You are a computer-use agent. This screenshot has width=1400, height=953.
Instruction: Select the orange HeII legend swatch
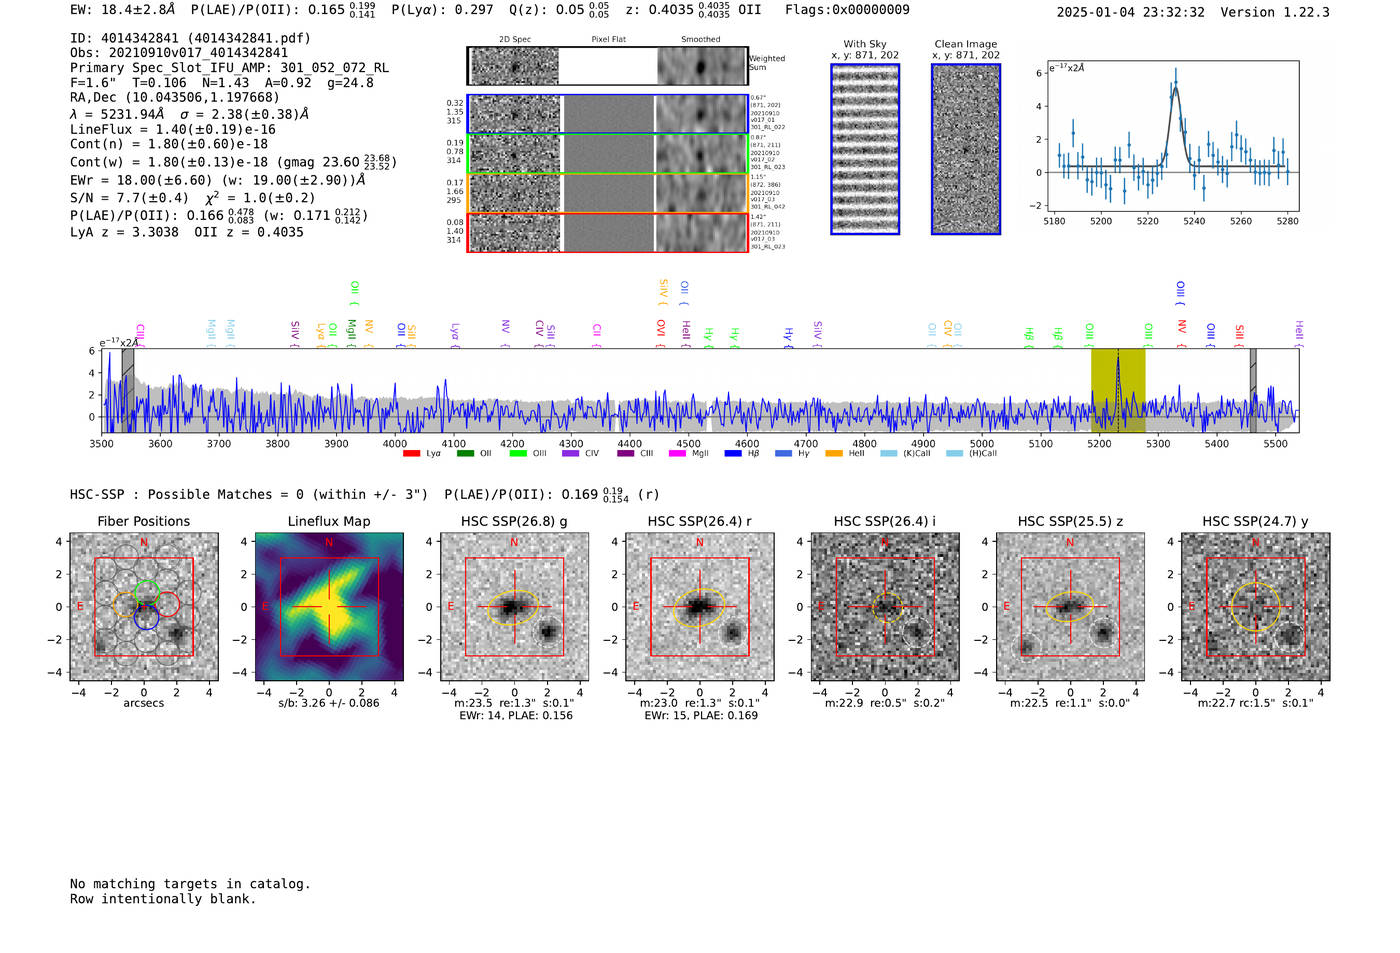pos(834,454)
